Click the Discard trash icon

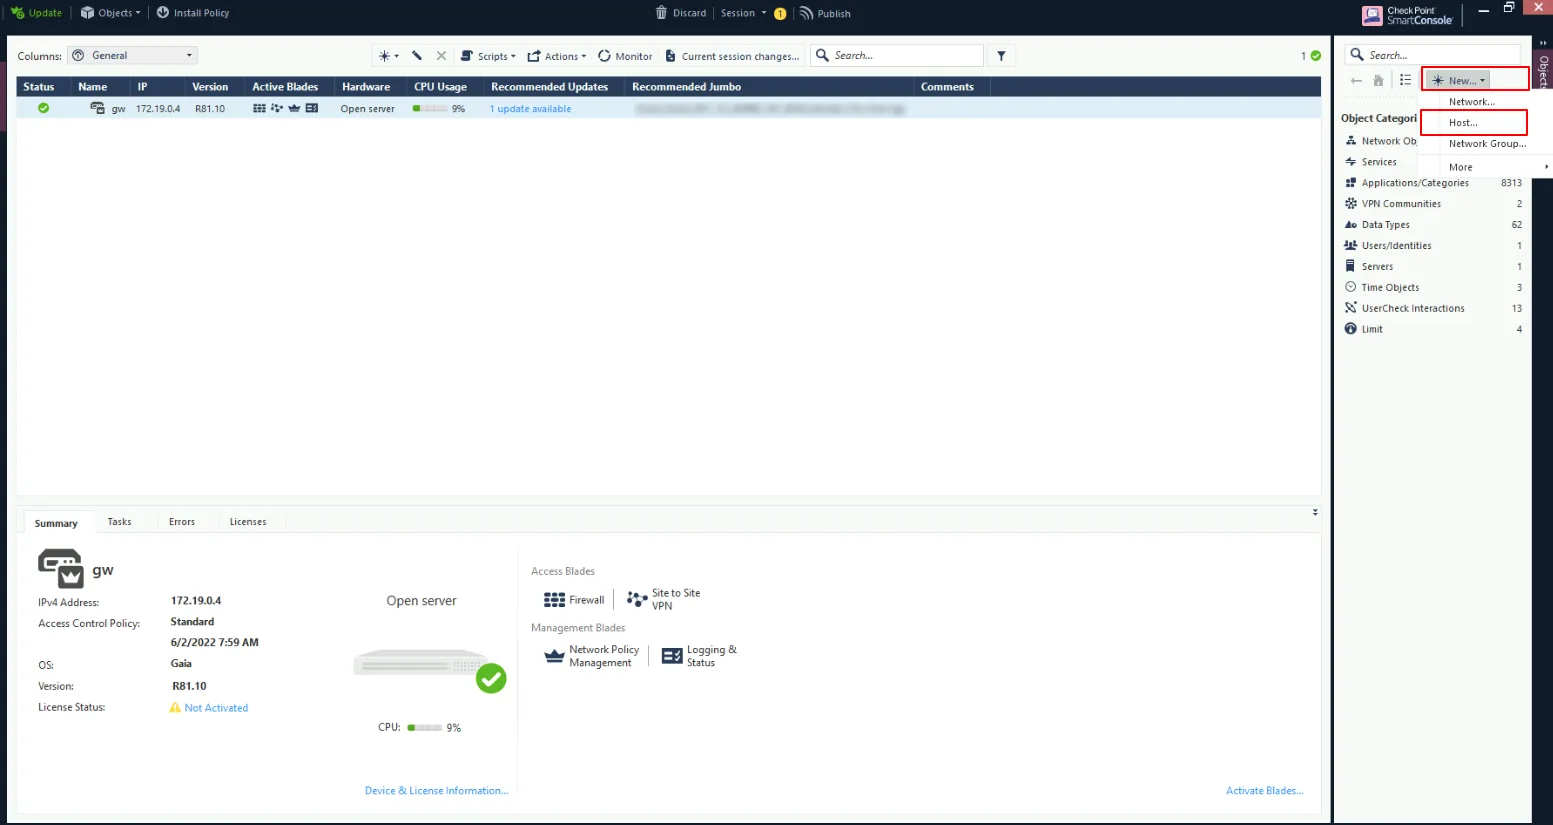[x=661, y=13]
